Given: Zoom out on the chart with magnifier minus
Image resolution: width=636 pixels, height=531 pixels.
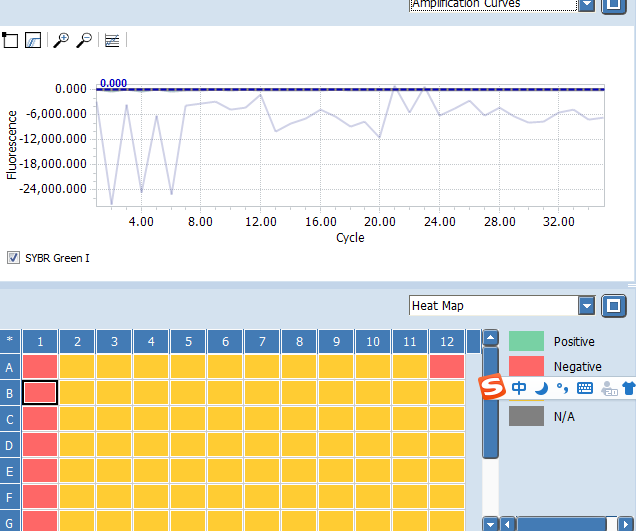Looking at the screenshot, I should coord(84,40).
